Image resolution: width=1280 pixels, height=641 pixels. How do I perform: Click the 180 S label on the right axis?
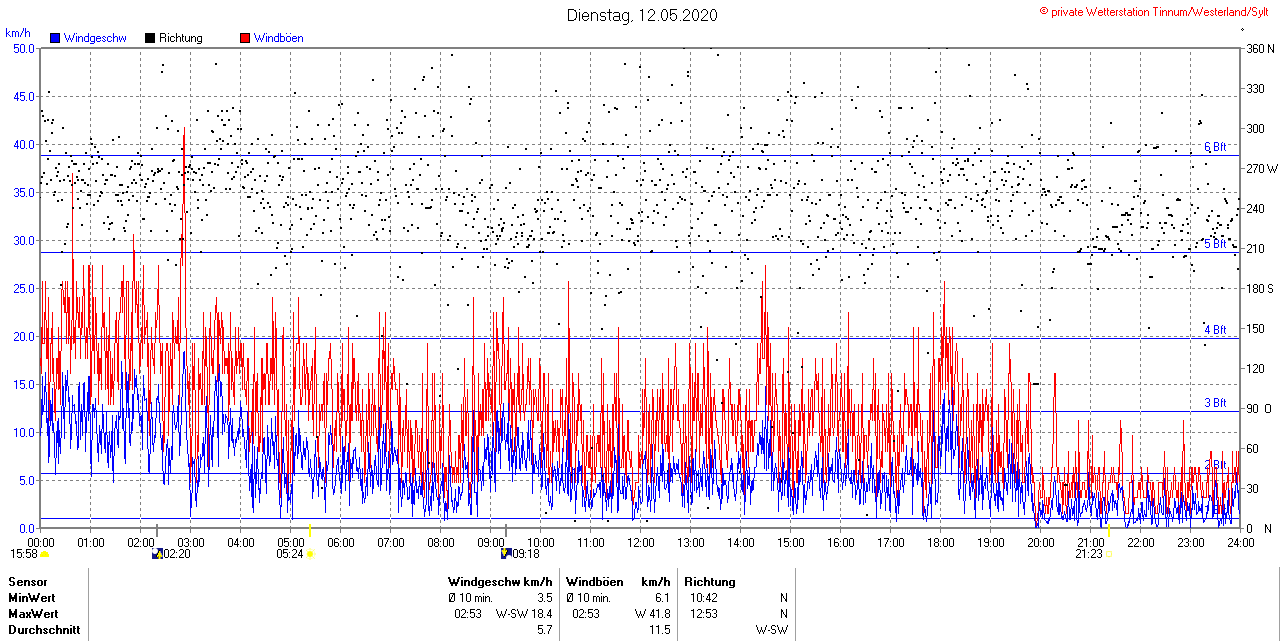click(1261, 288)
